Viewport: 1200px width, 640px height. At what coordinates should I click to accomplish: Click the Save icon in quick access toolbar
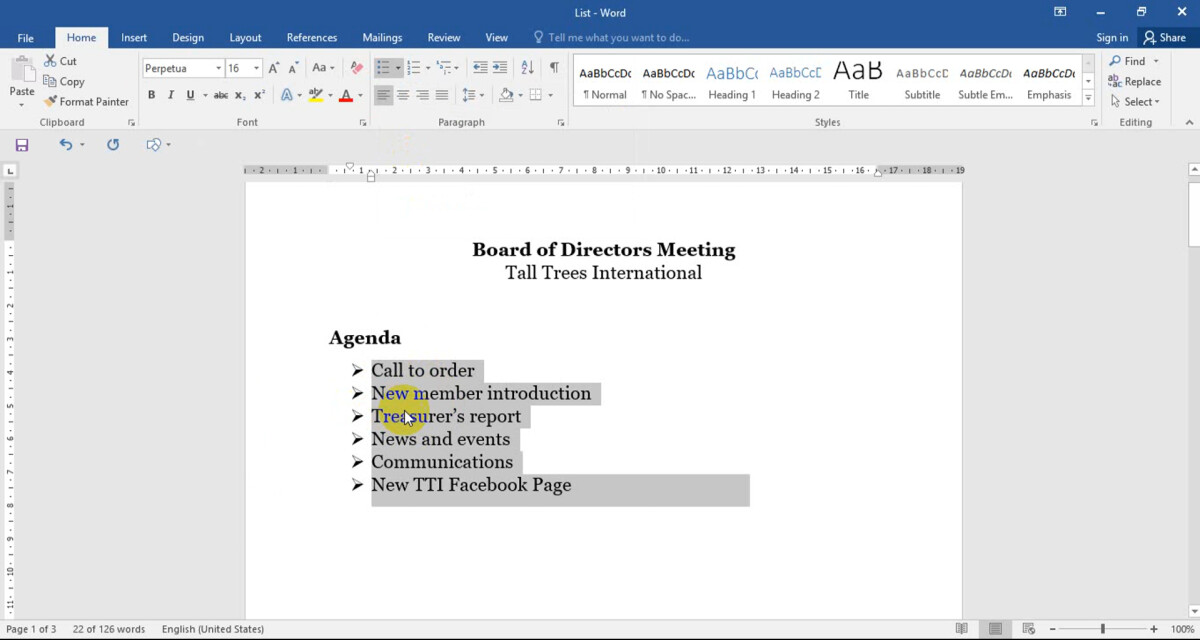pos(22,145)
